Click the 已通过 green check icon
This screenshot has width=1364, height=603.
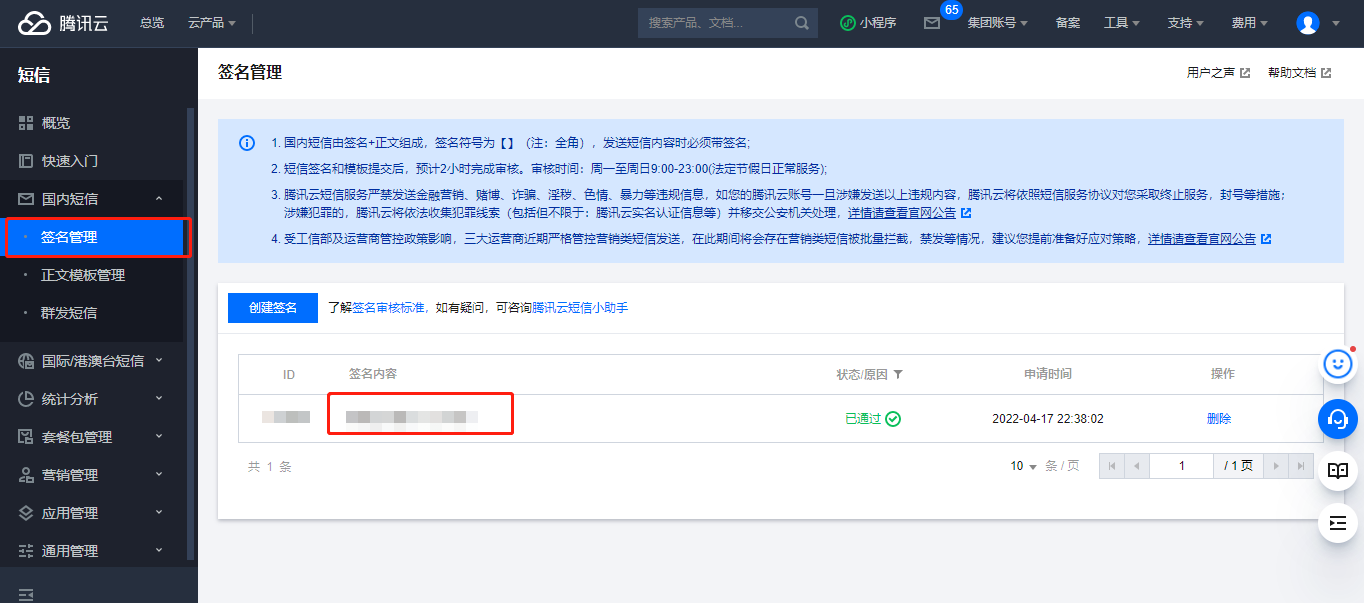tap(893, 419)
